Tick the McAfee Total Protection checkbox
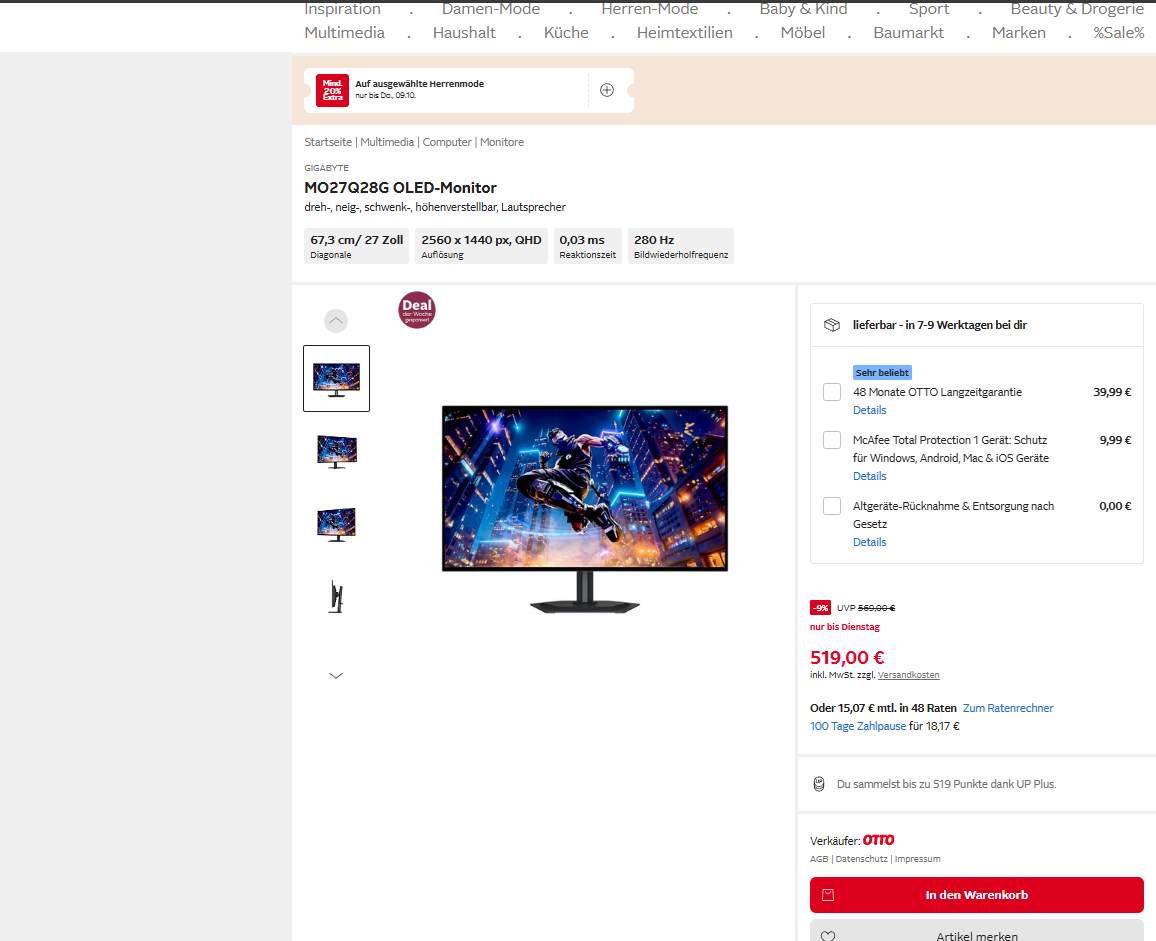 [832, 440]
